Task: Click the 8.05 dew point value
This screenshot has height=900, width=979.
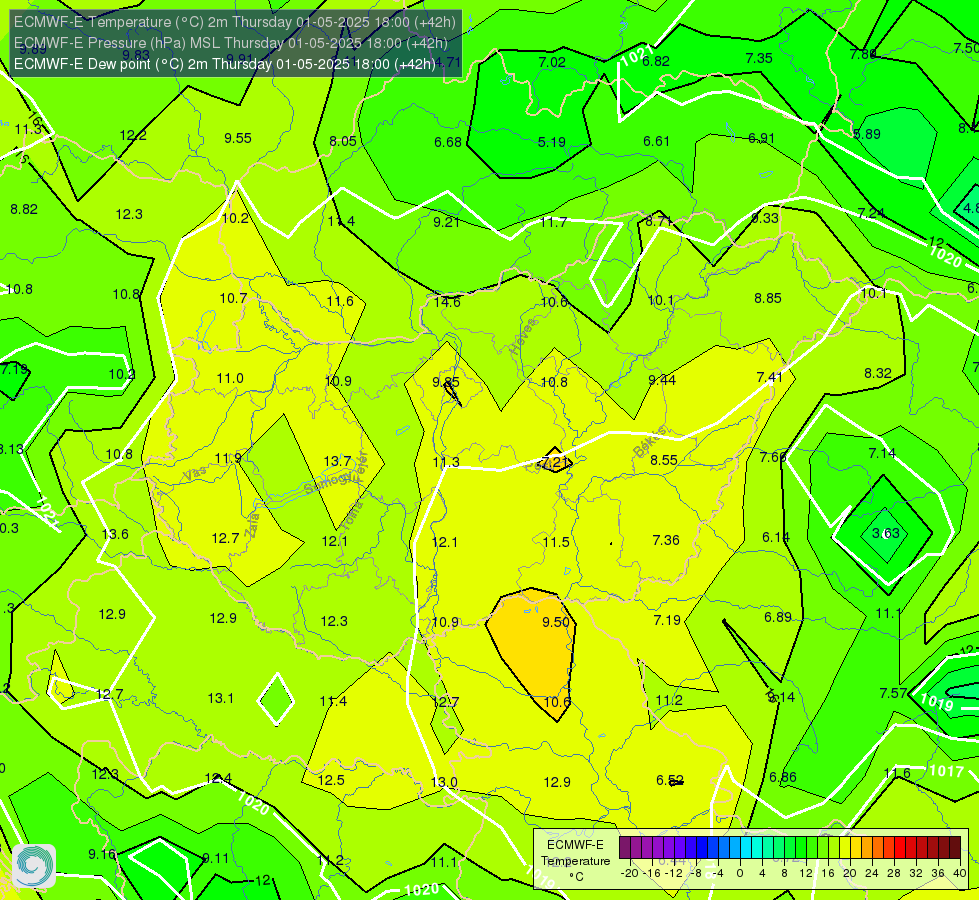Action: click(x=343, y=142)
